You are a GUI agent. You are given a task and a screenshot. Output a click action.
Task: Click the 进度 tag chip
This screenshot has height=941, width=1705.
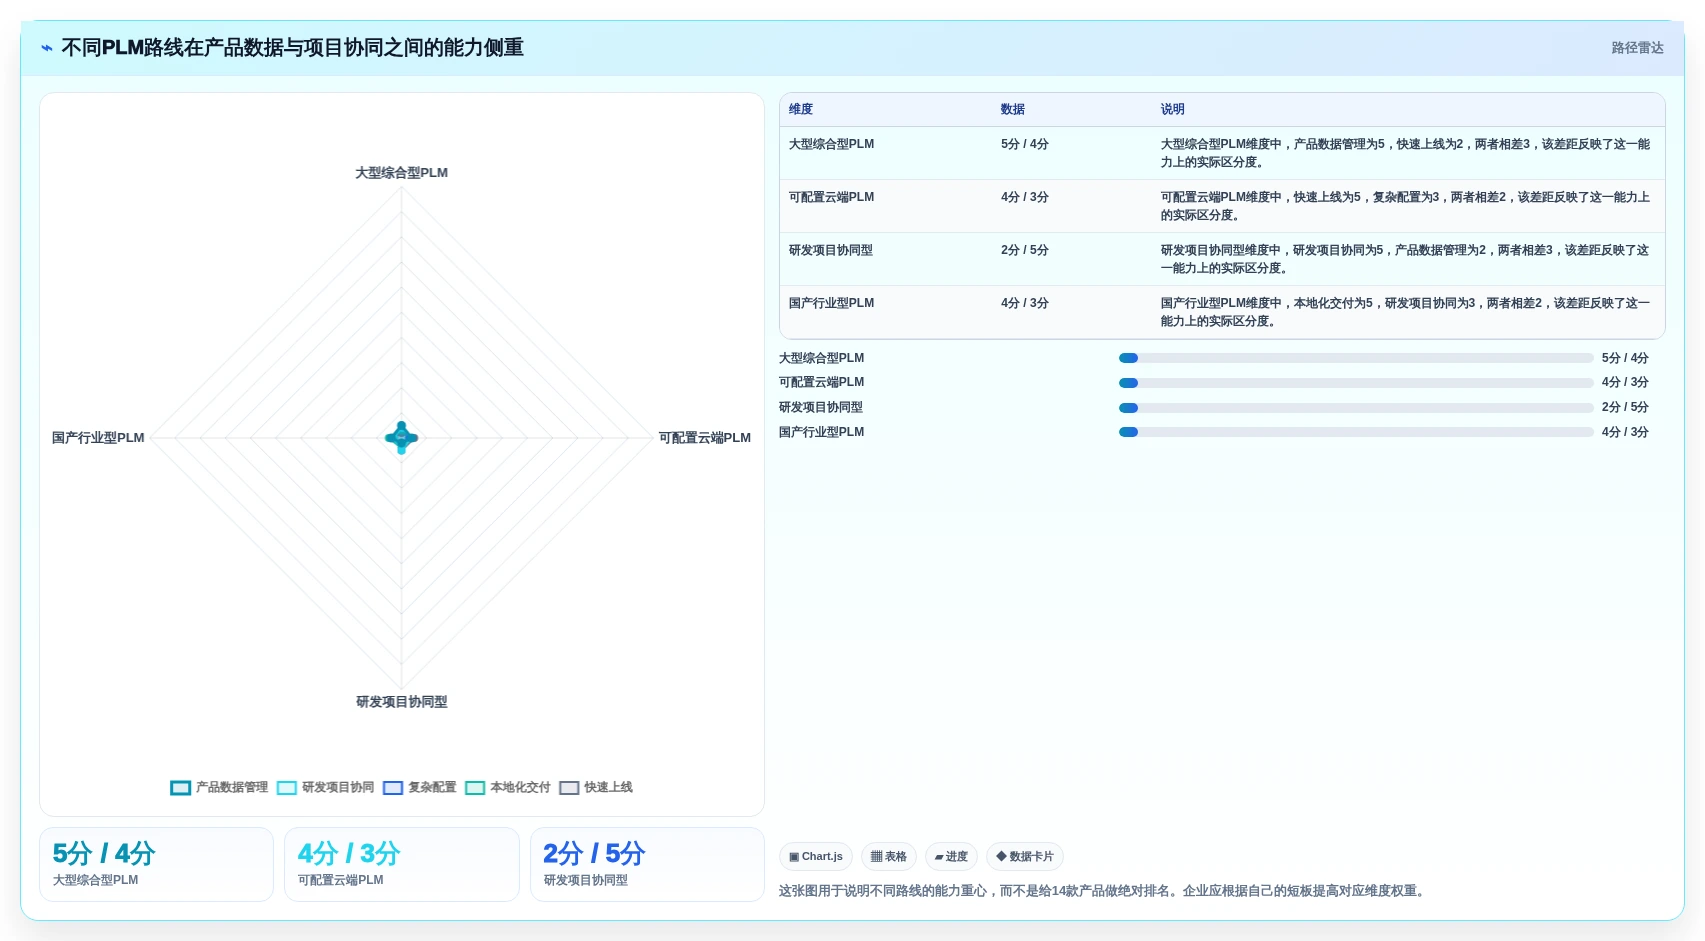coord(951,856)
